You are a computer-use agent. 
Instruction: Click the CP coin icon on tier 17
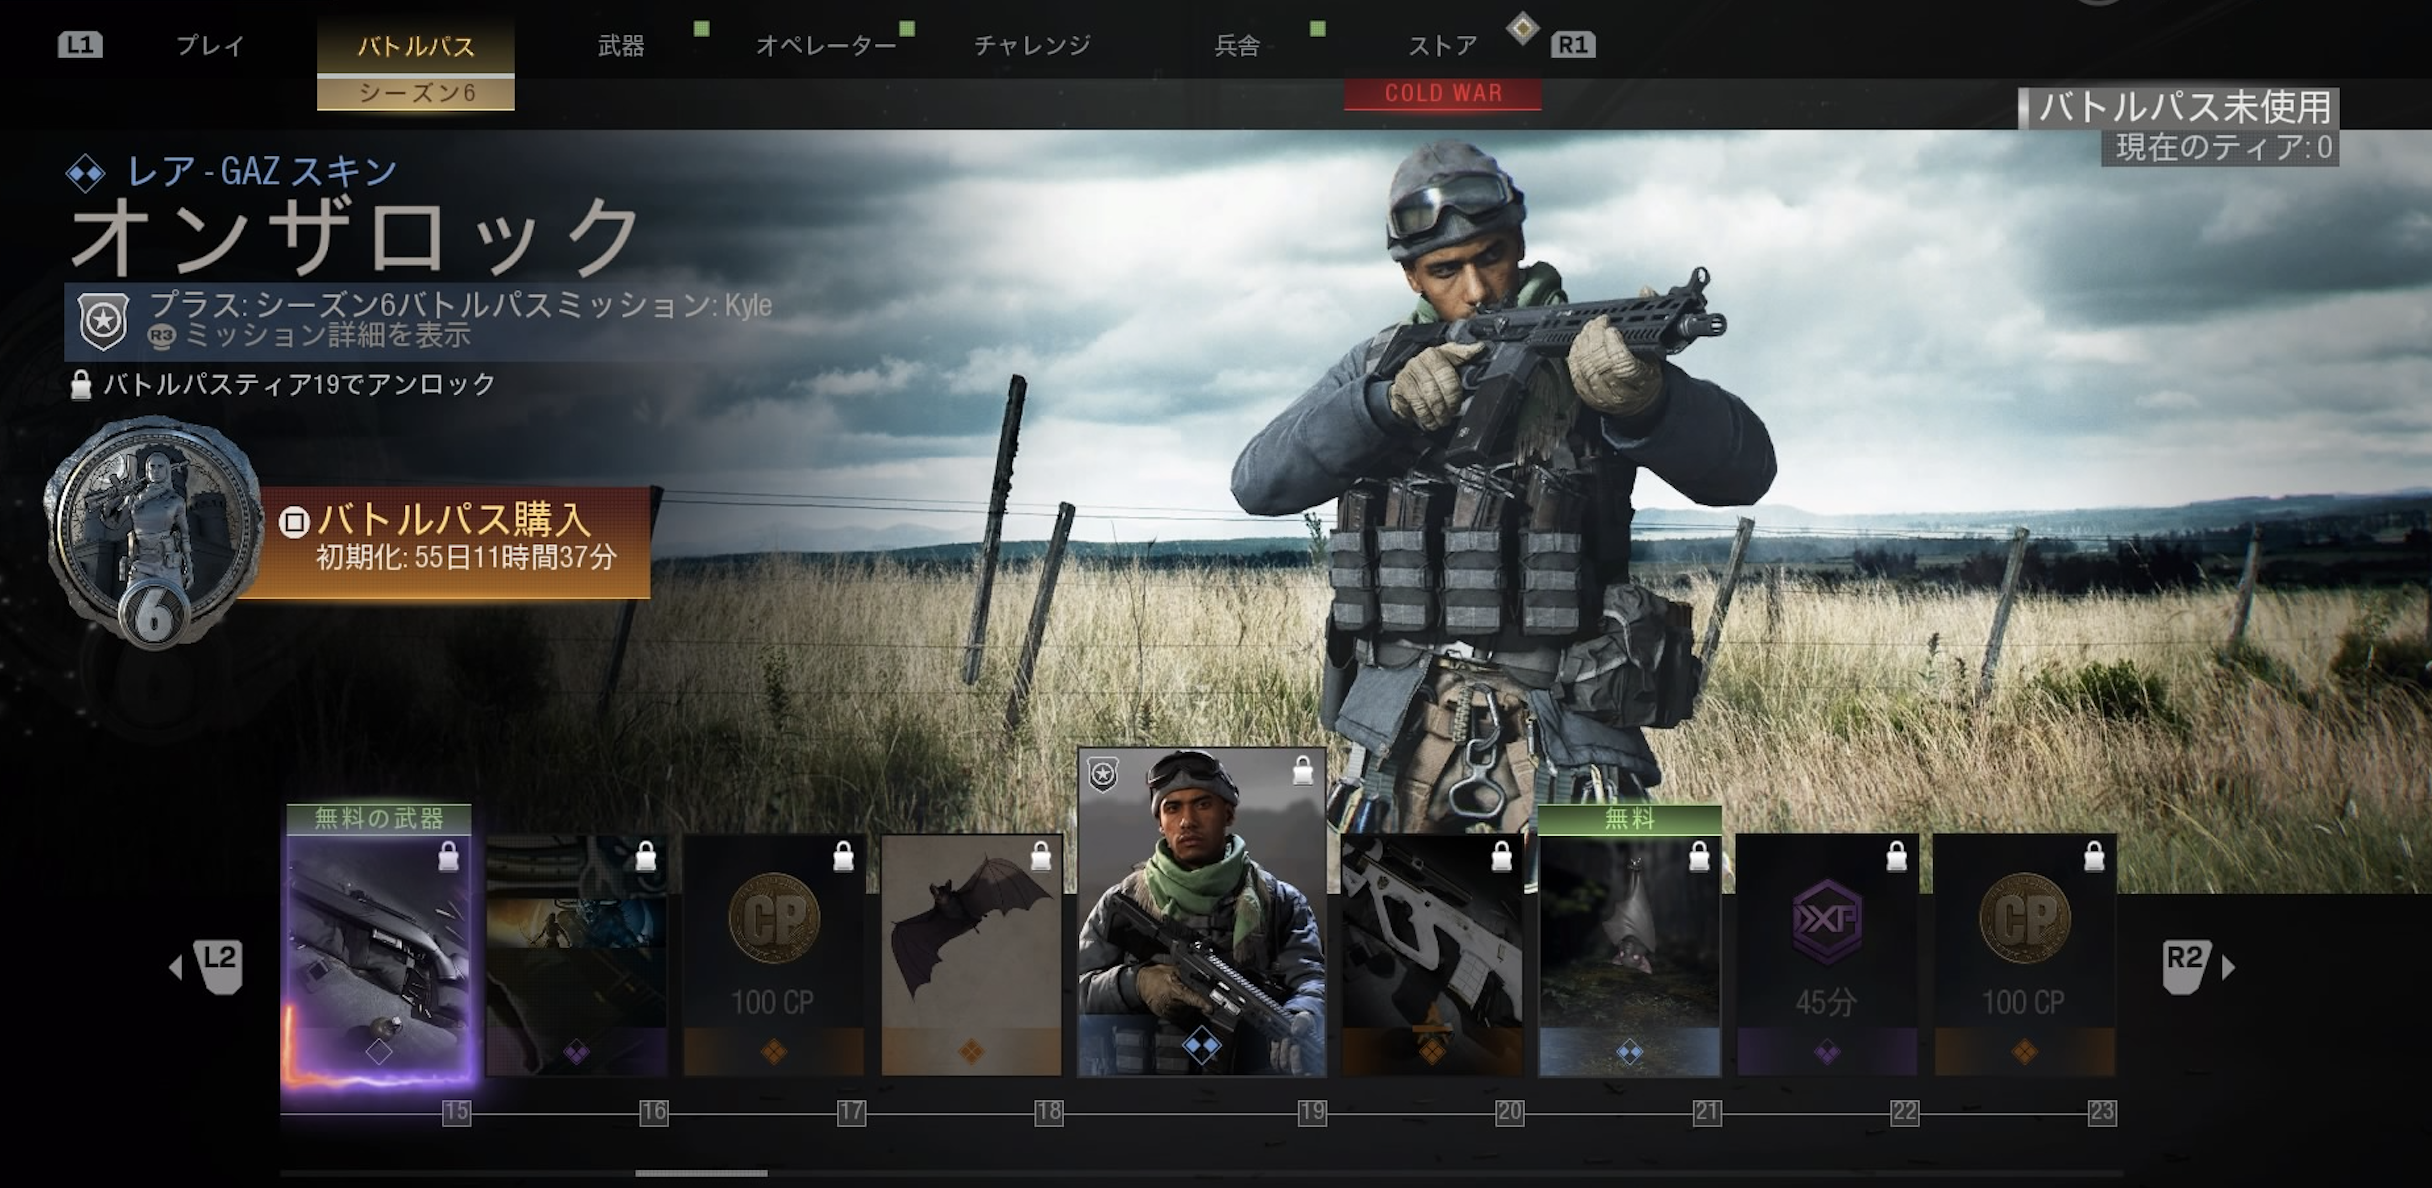(x=774, y=919)
